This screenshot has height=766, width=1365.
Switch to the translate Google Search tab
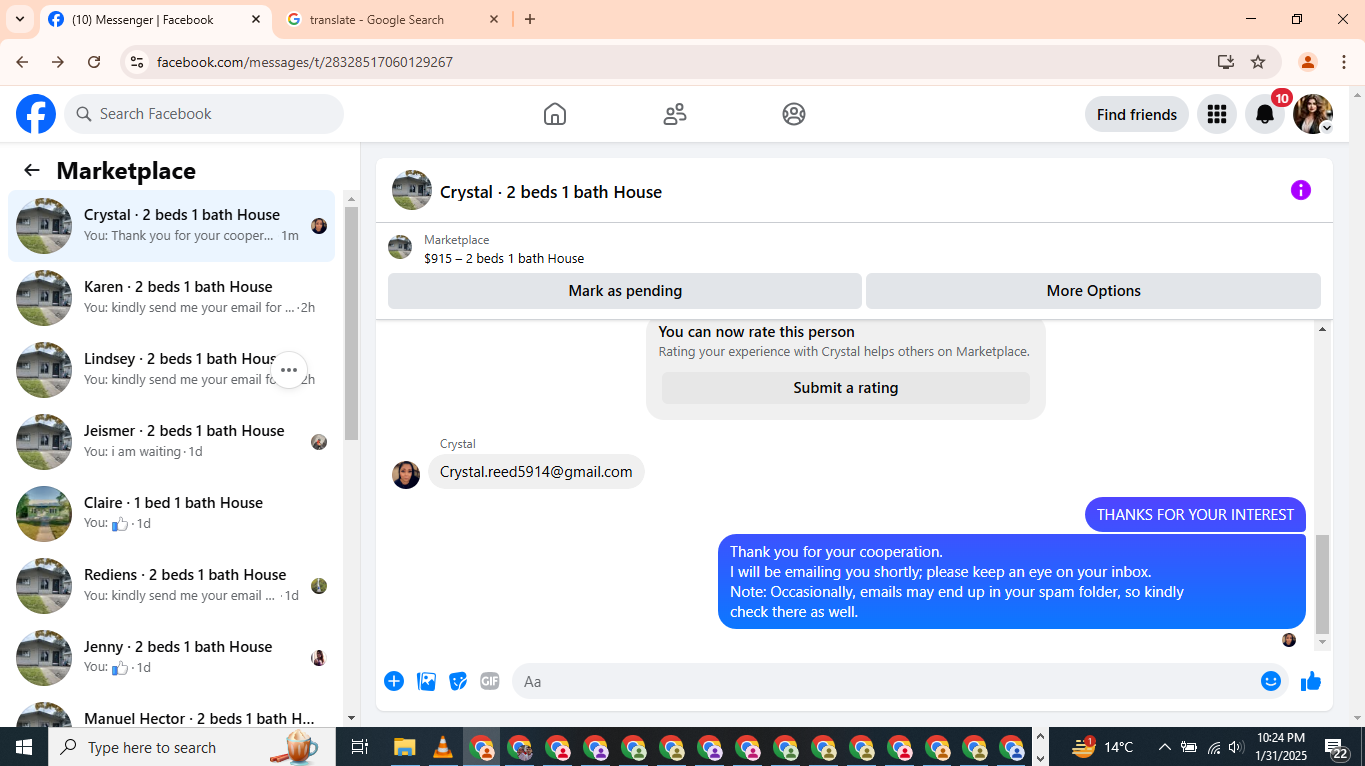394,20
